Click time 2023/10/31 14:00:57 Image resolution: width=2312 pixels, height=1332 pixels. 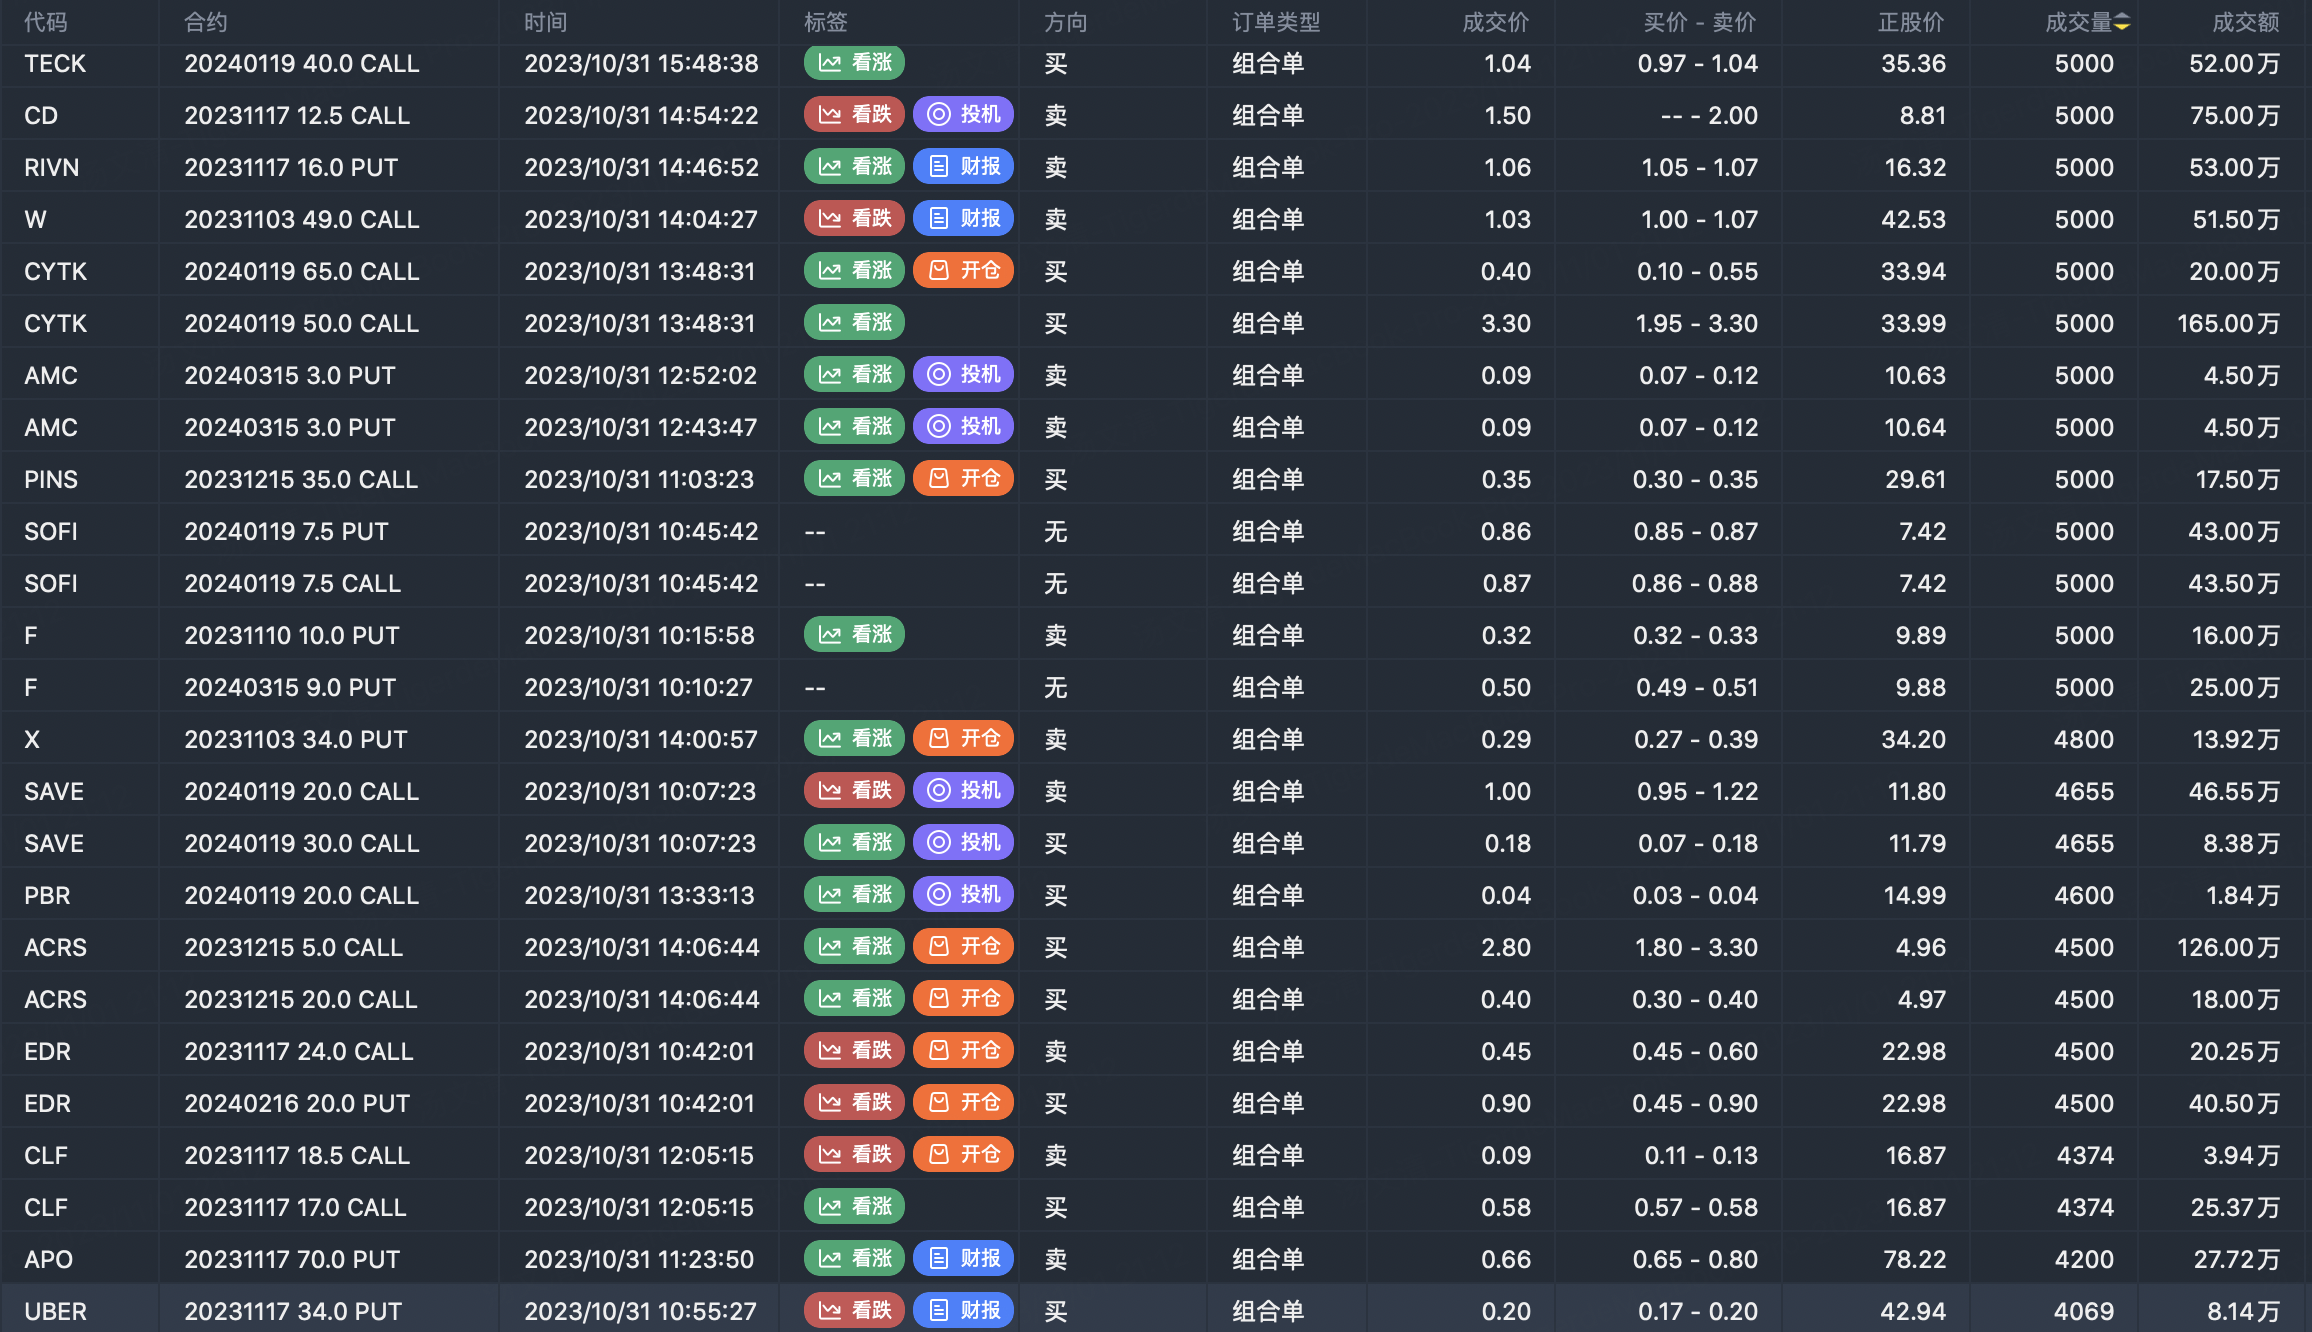tap(641, 739)
